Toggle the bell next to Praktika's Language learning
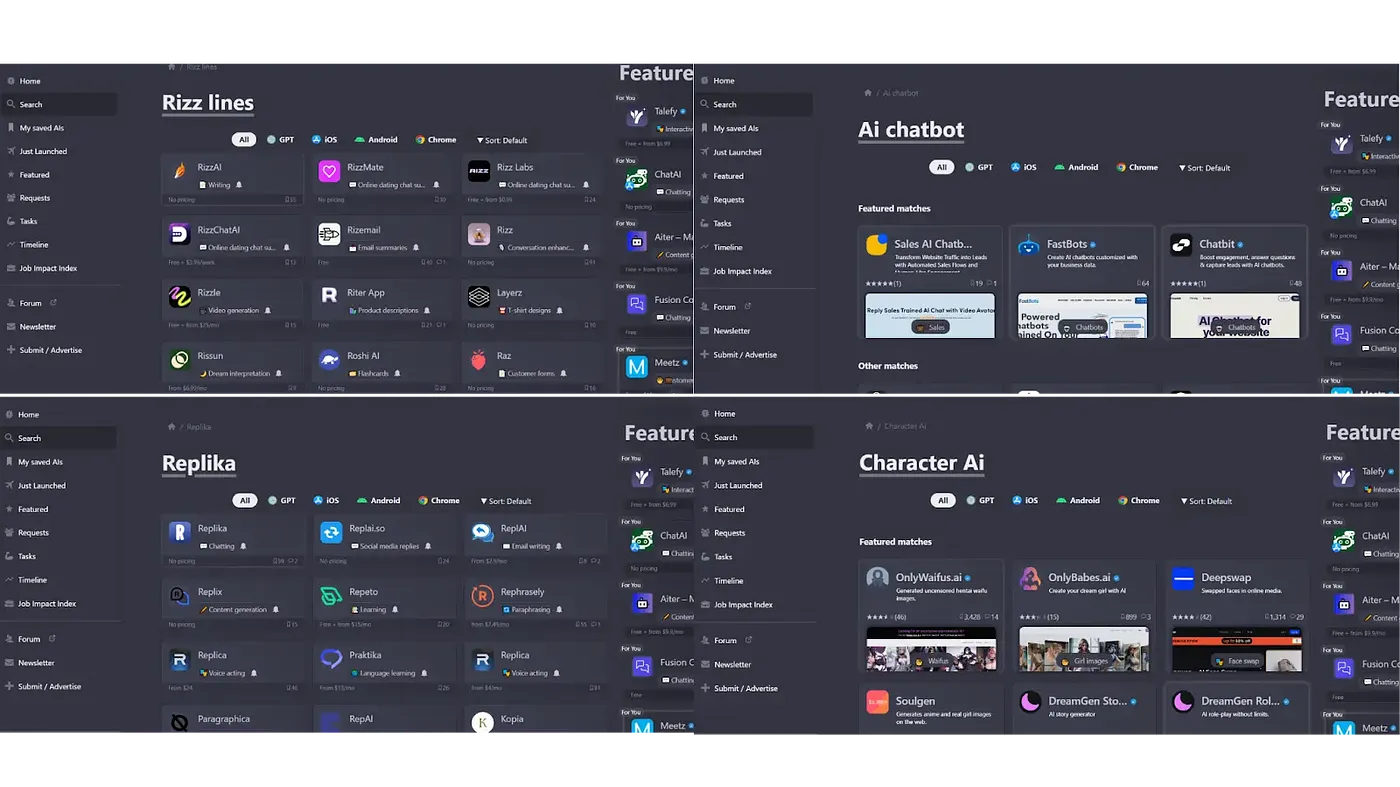 424,673
